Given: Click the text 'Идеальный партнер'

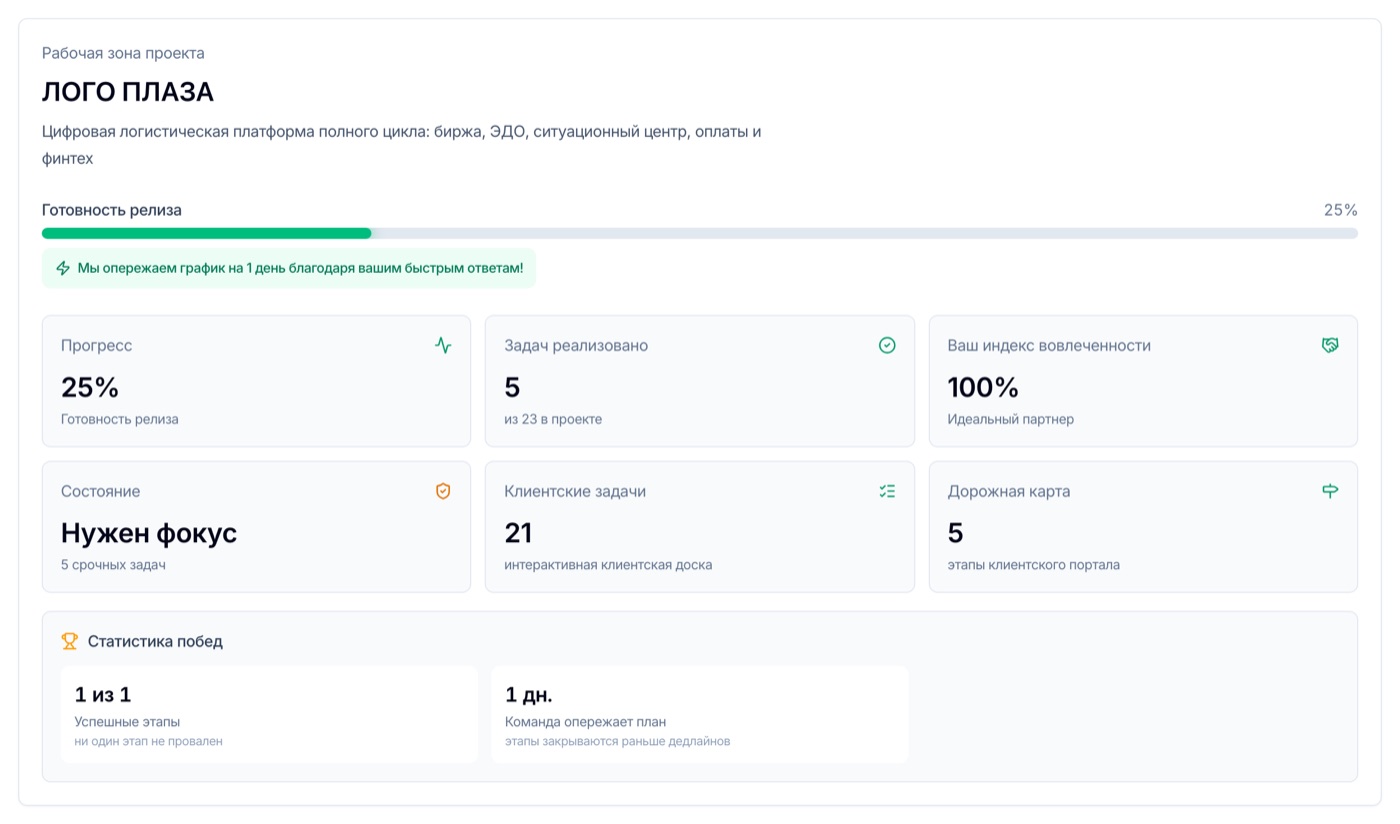Looking at the screenshot, I should pos(1011,419).
